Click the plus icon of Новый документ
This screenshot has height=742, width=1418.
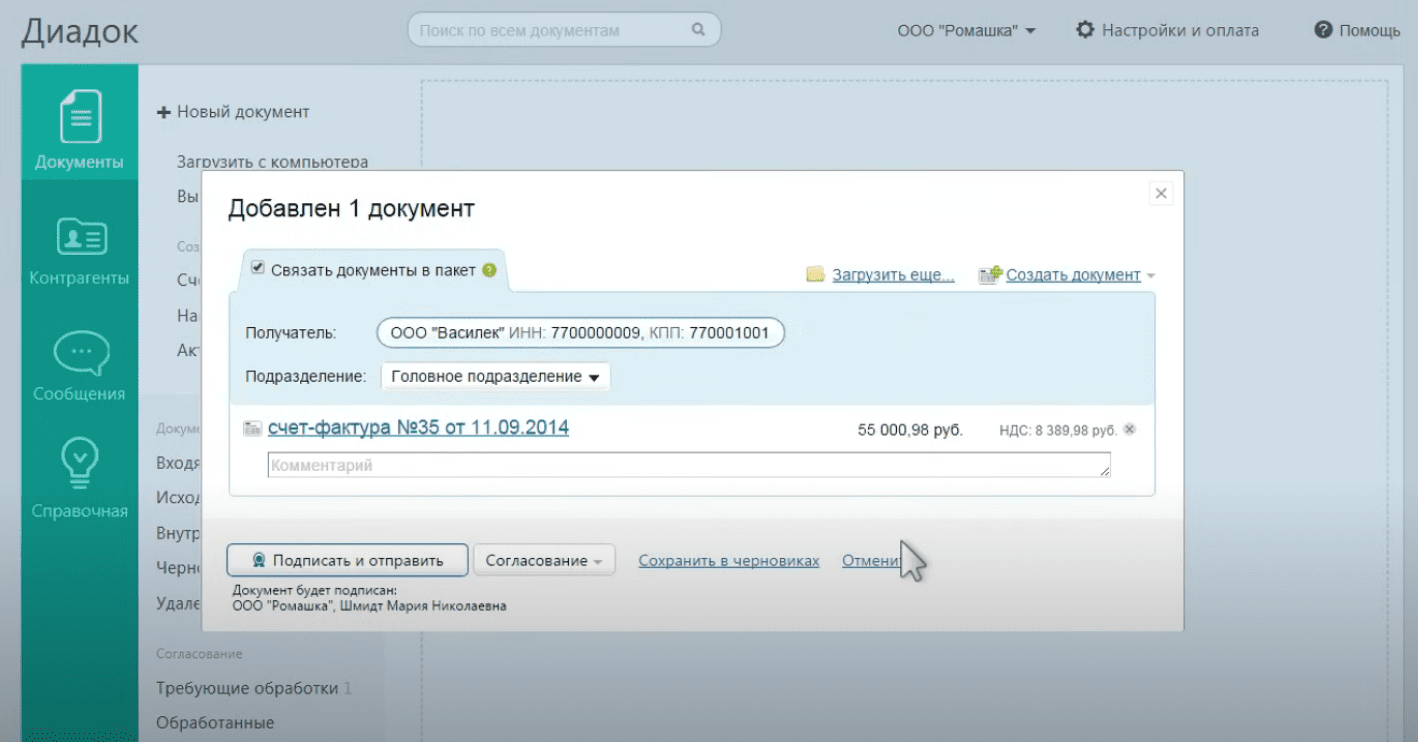(x=165, y=112)
